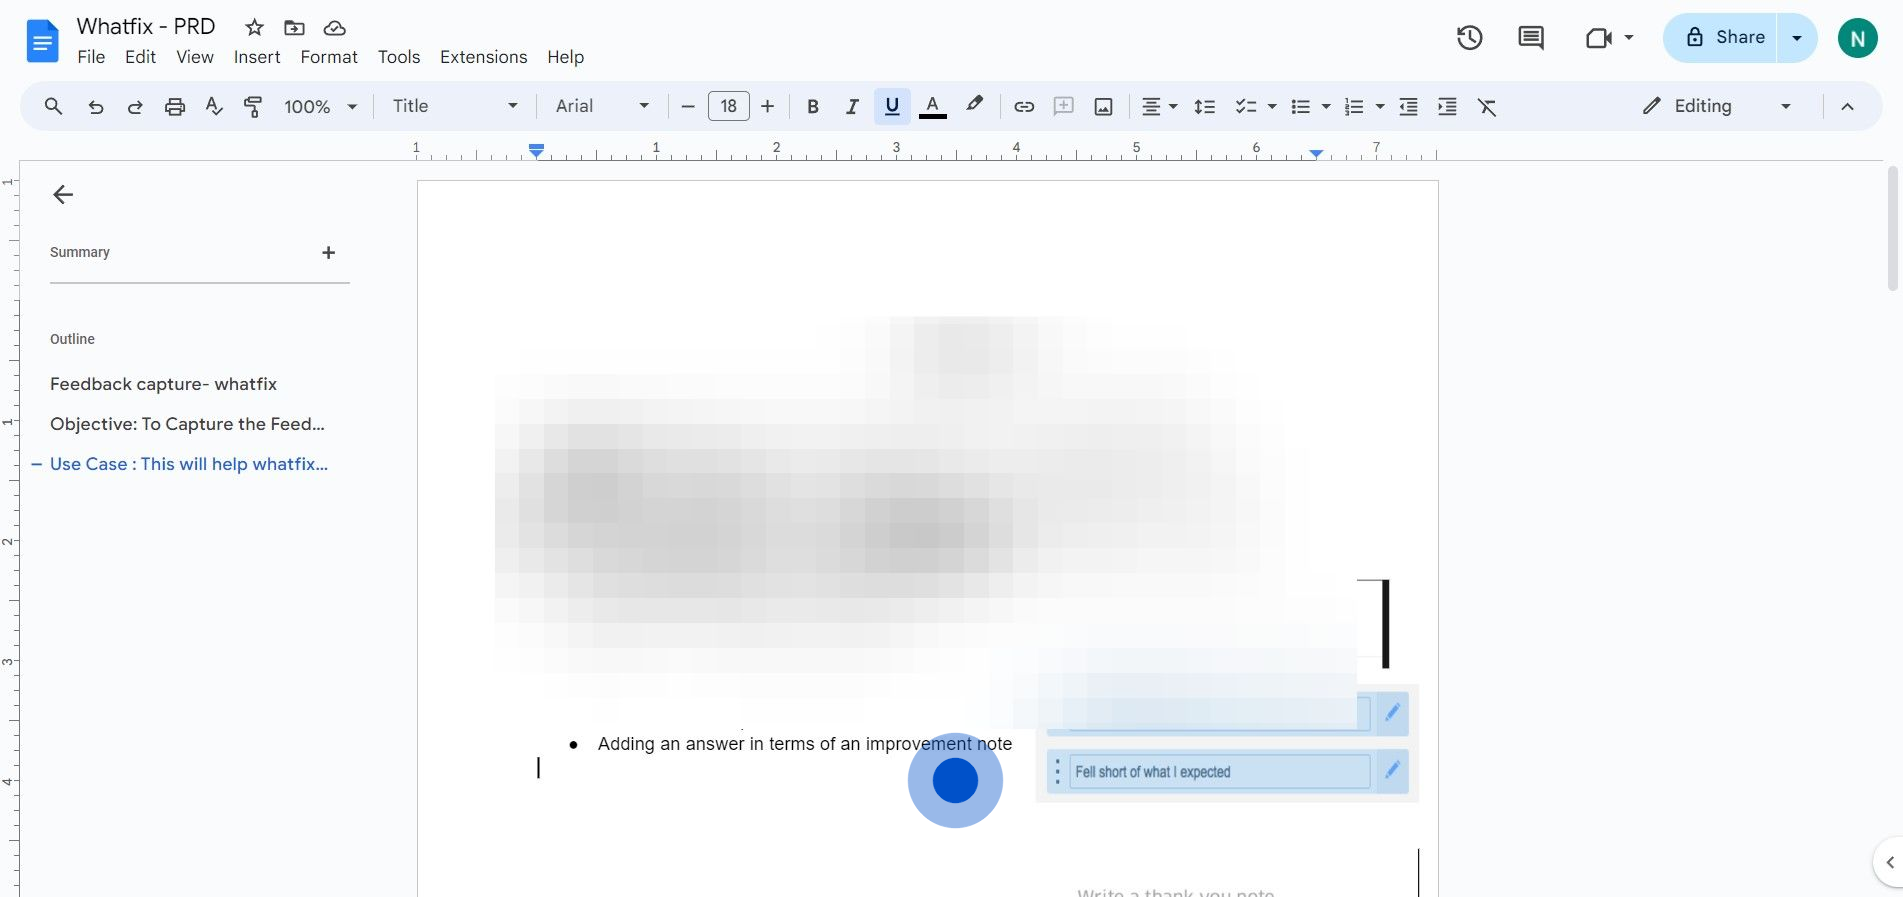
Task: Open the Google account avatar N
Action: pyautogui.click(x=1857, y=38)
